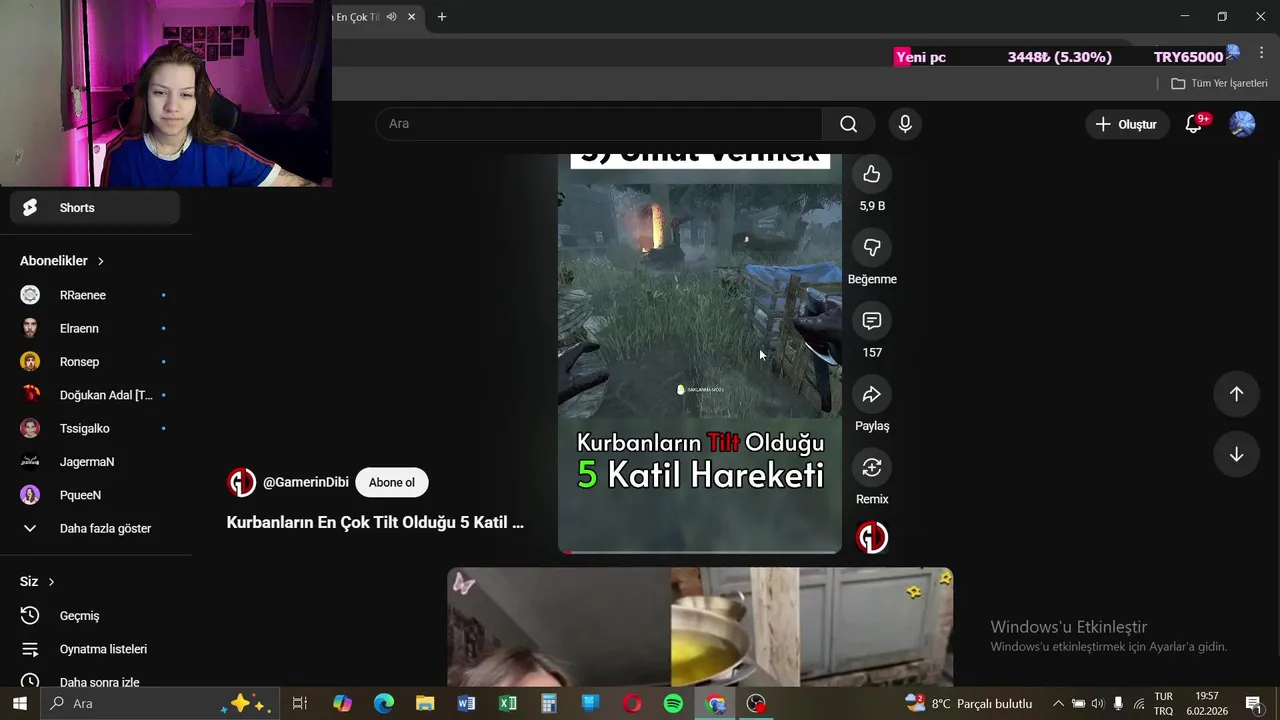Click the search magnifier button
The image size is (1280, 720).
pos(848,124)
